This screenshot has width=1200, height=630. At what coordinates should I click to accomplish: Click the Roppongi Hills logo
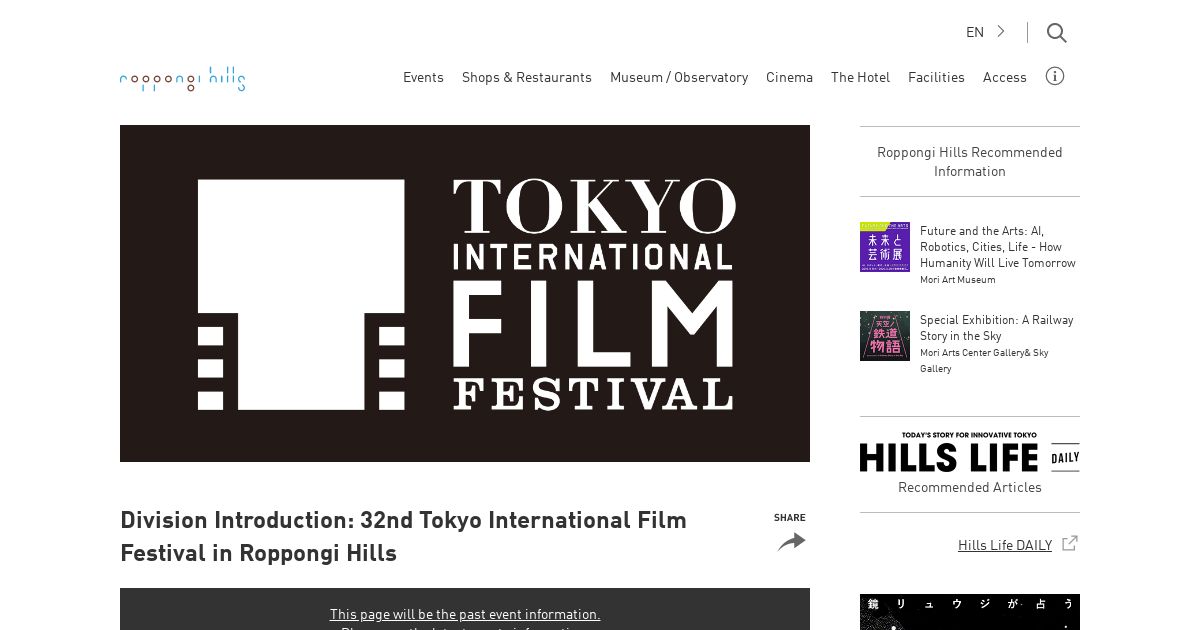pyautogui.click(x=182, y=79)
